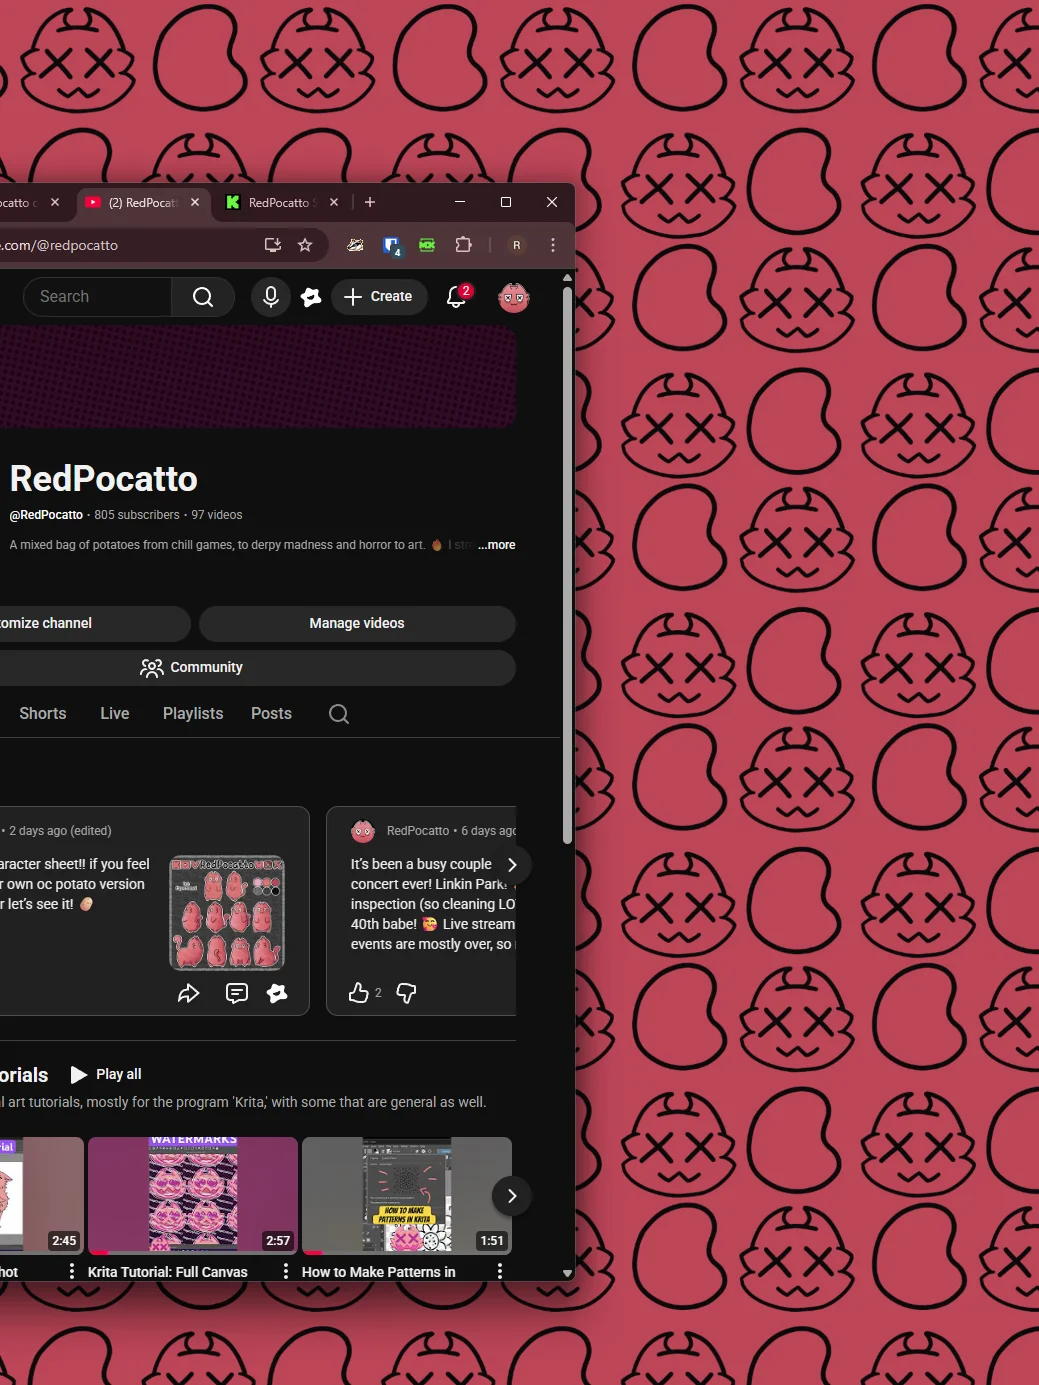Like the RedPocatto post with thumbs up

(x=359, y=993)
